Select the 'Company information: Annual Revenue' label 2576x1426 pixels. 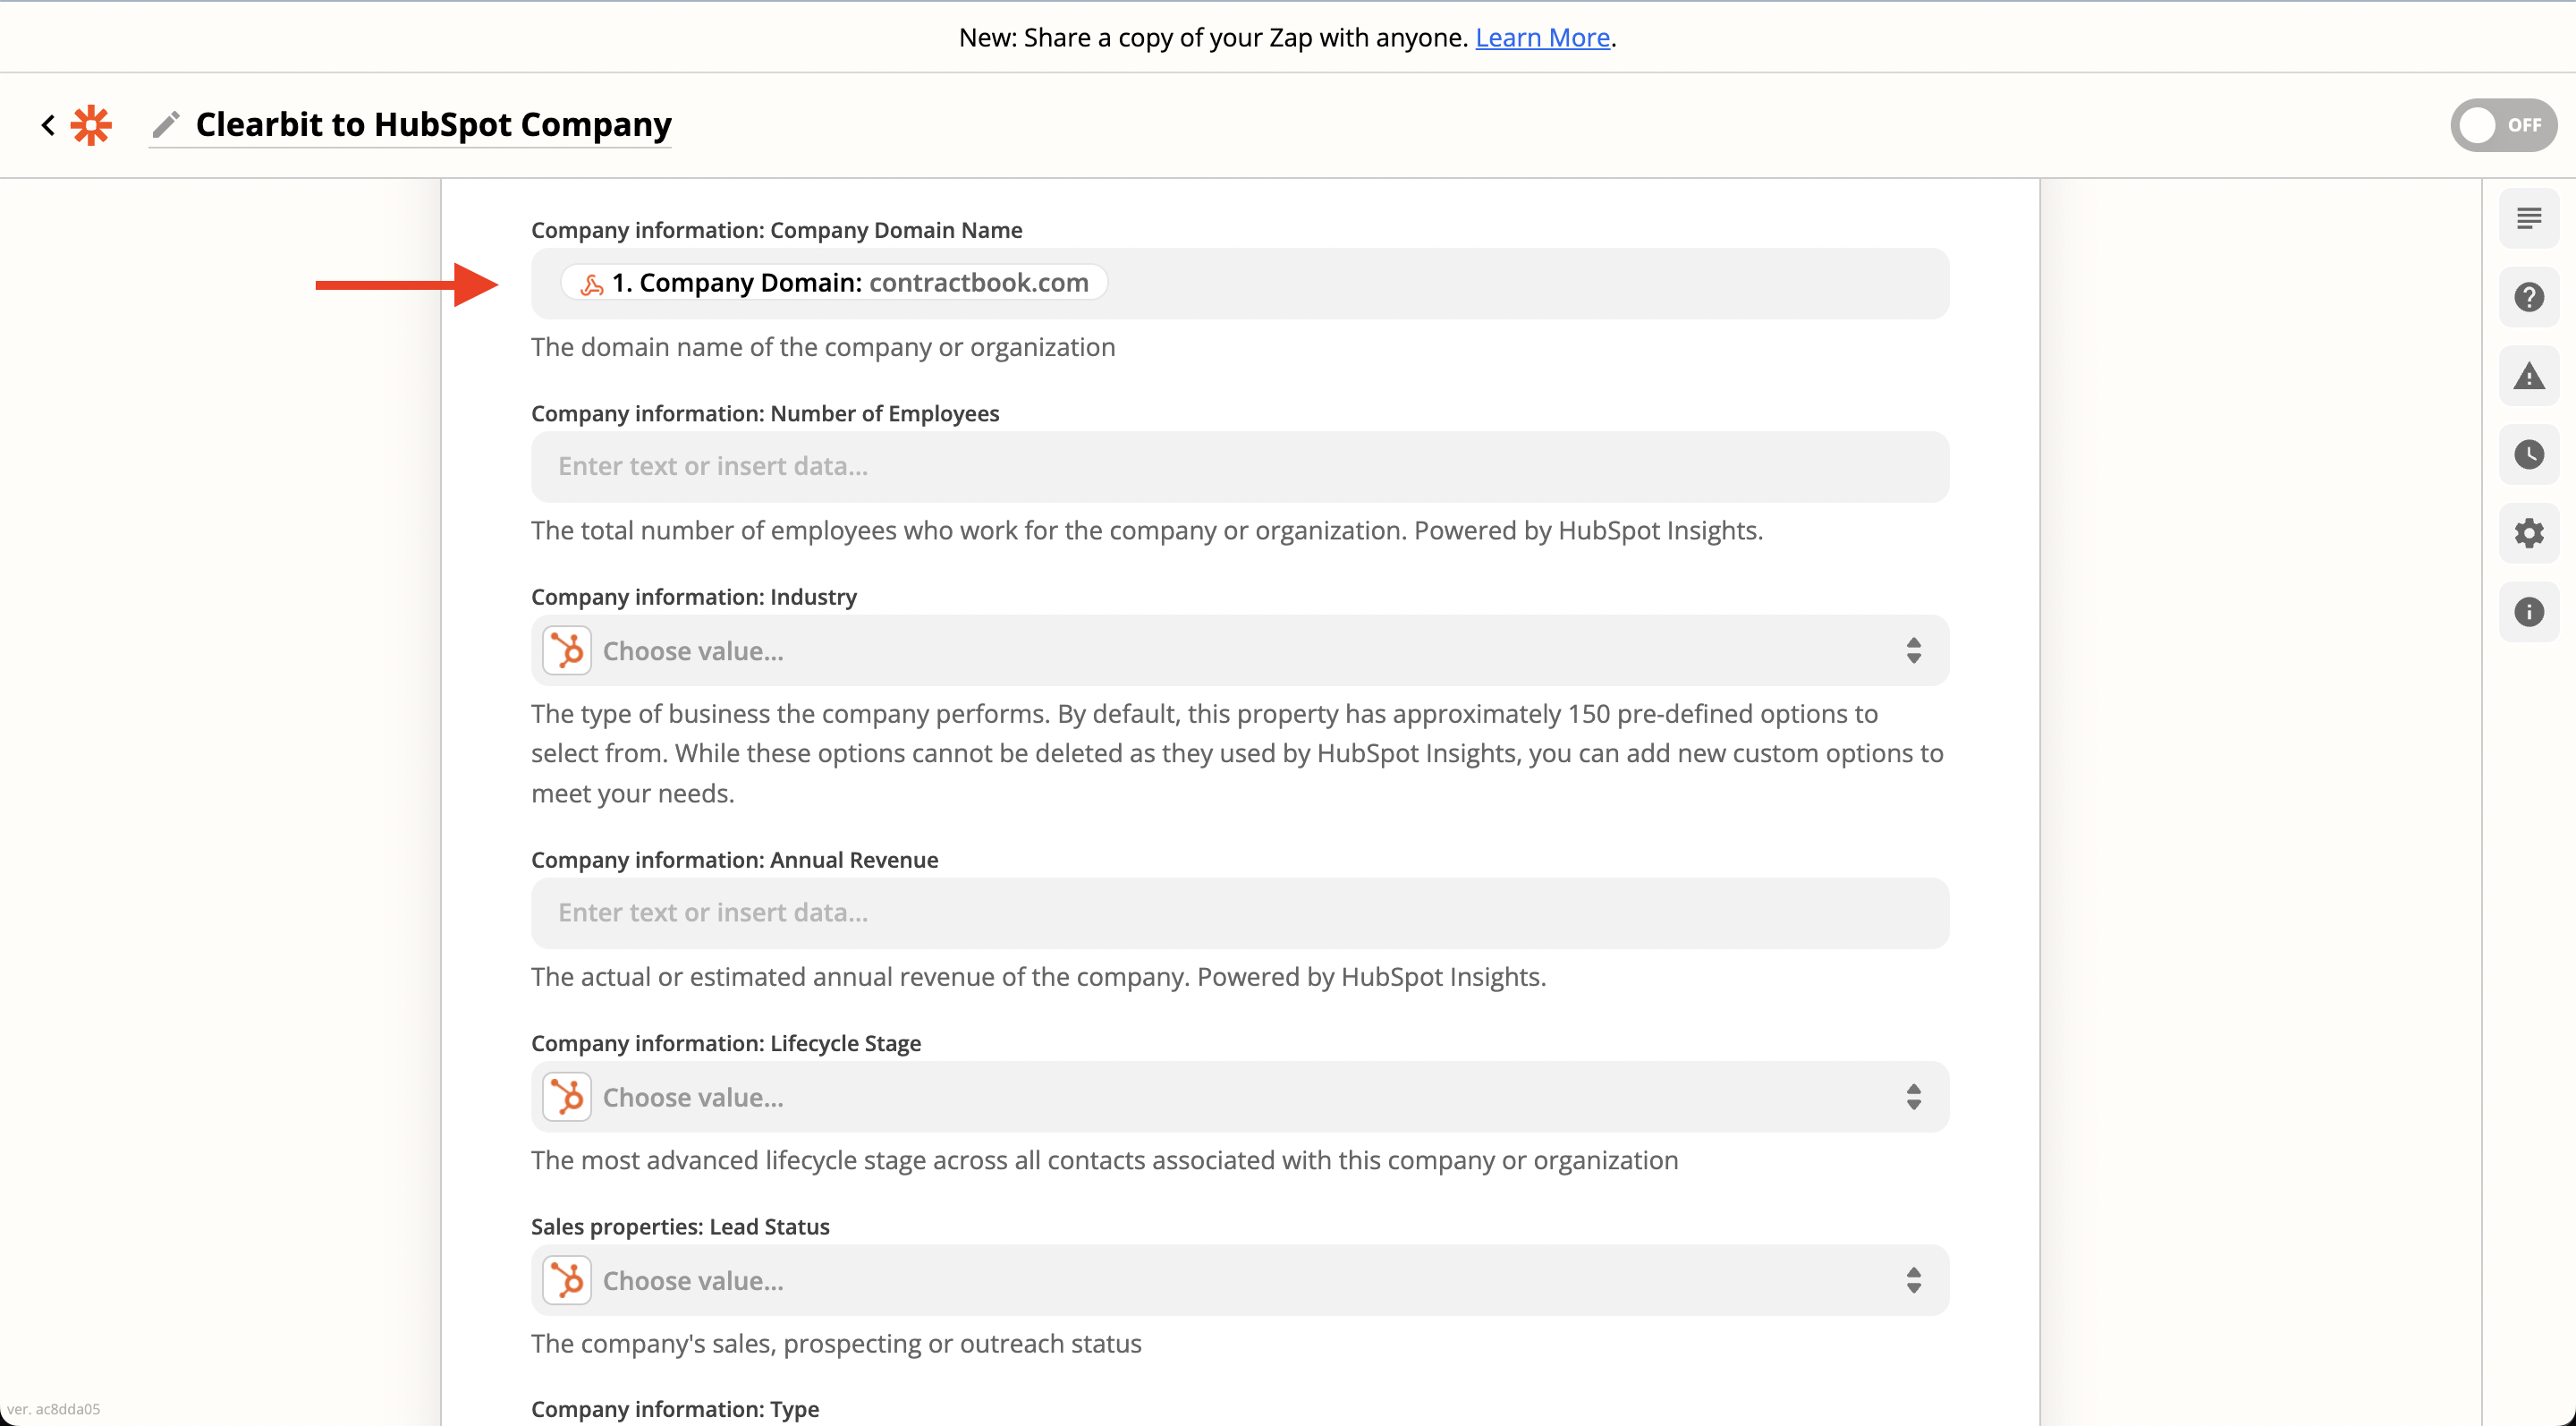(734, 860)
